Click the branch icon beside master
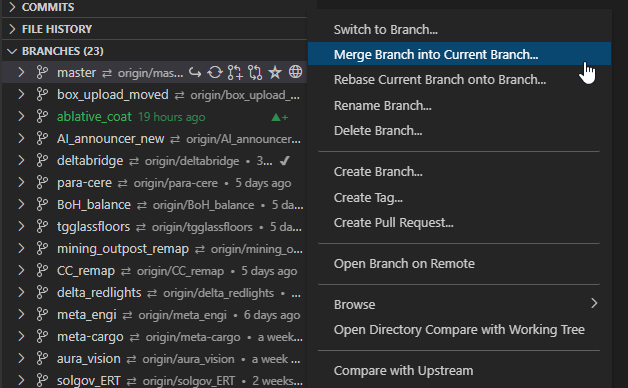Viewport: 628px width, 388px height. point(42,72)
